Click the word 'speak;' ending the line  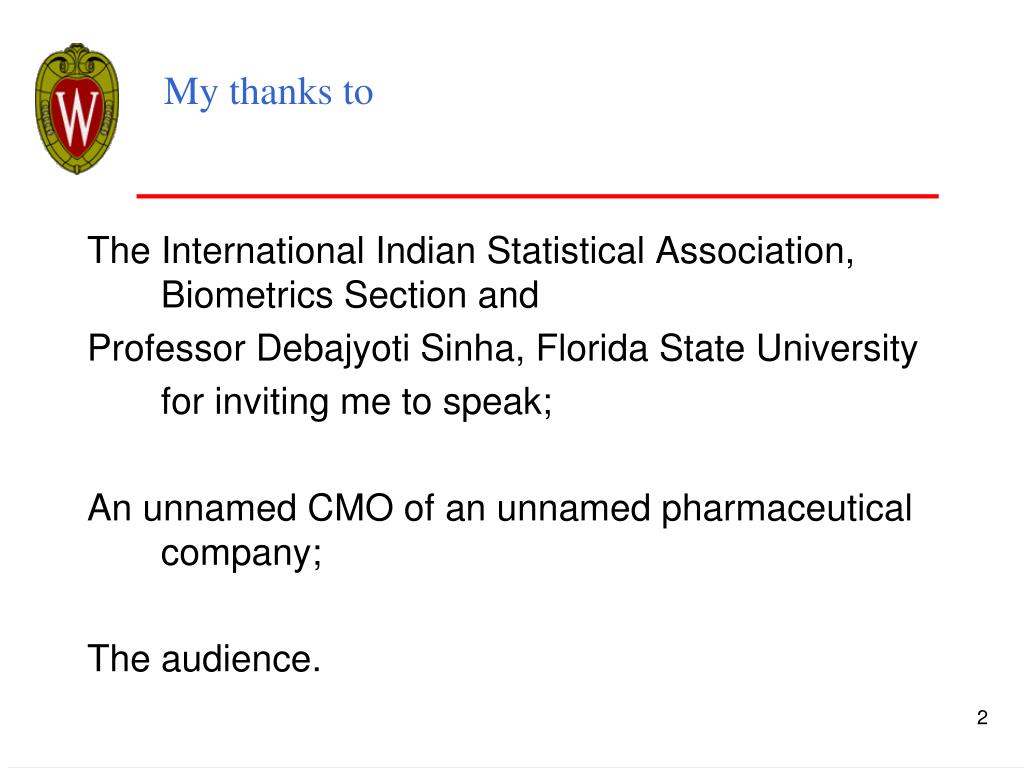click(498, 402)
